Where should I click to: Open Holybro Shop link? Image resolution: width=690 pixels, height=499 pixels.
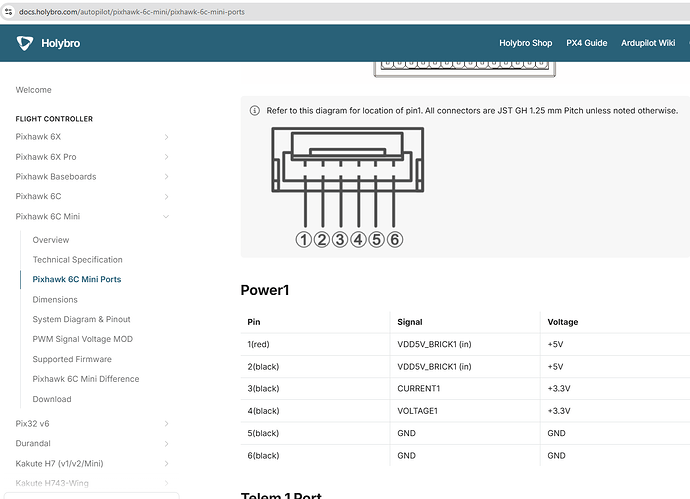[525, 43]
